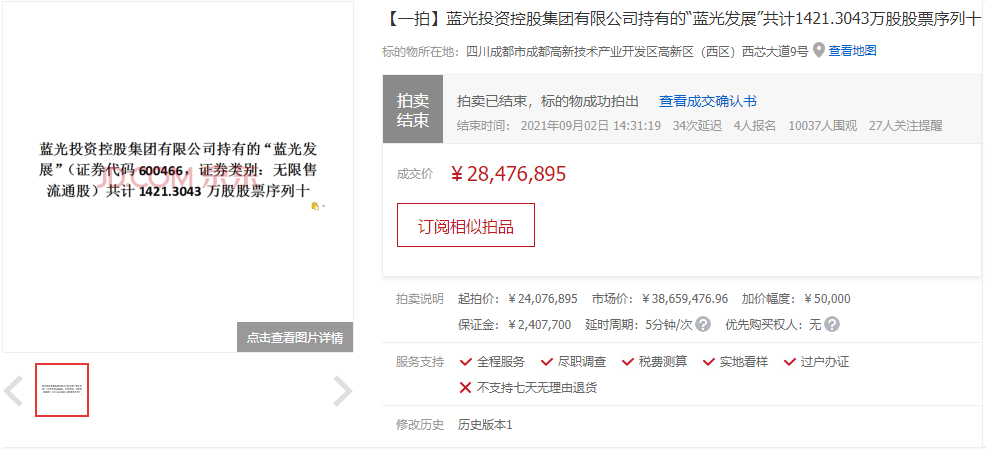986x449 pixels.
Task: Click the main auction item image
Action: [178, 177]
